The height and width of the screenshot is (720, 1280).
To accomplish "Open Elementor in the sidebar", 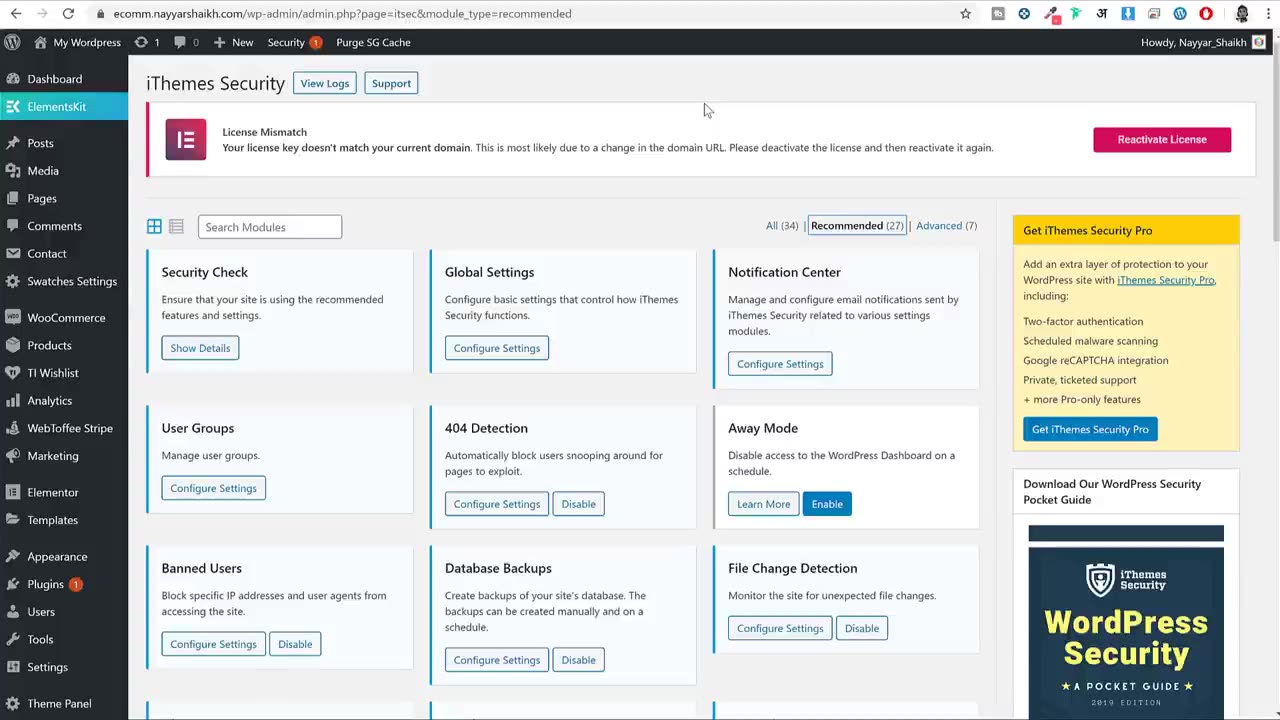I will tap(64, 492).
